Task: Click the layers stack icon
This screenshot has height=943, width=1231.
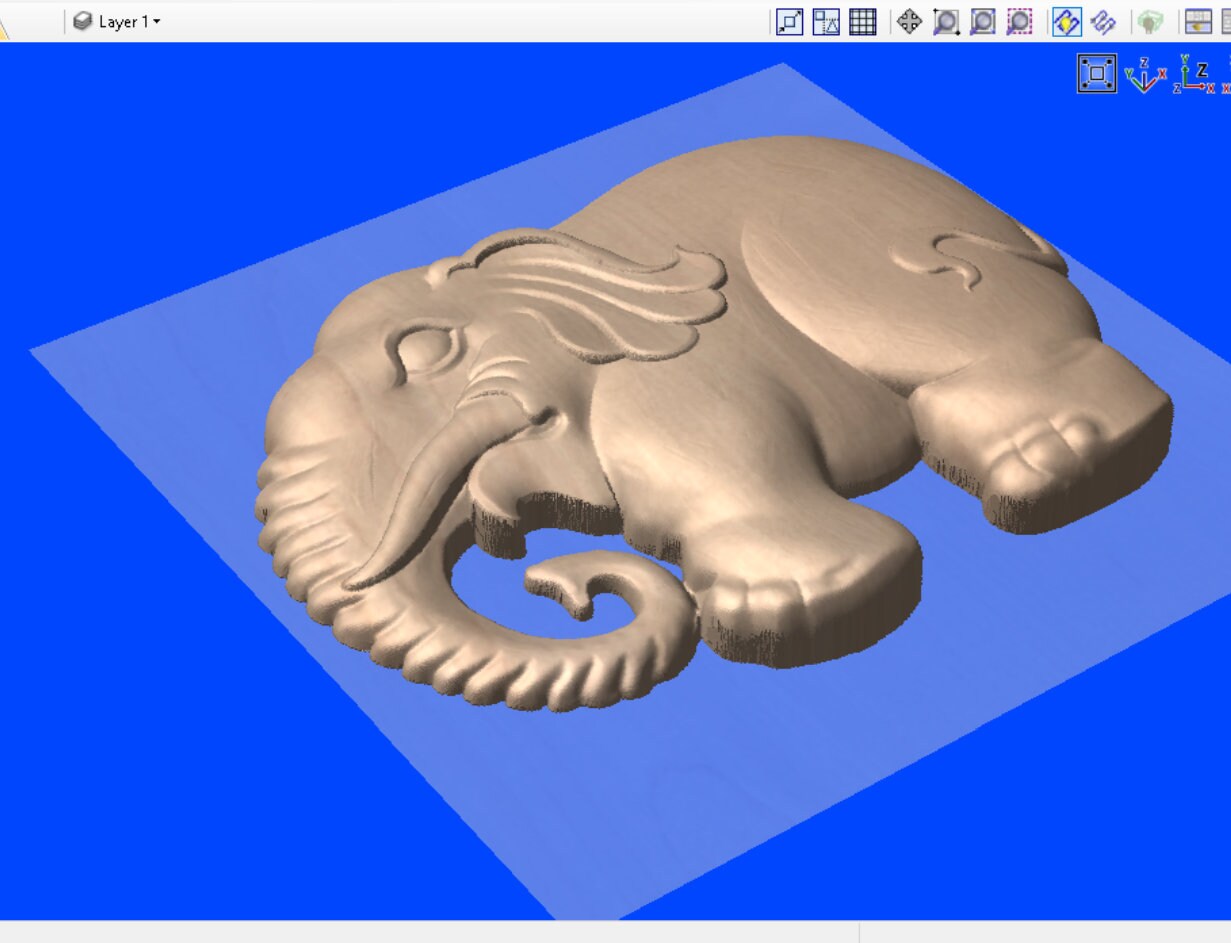Action: click(83, 21)
